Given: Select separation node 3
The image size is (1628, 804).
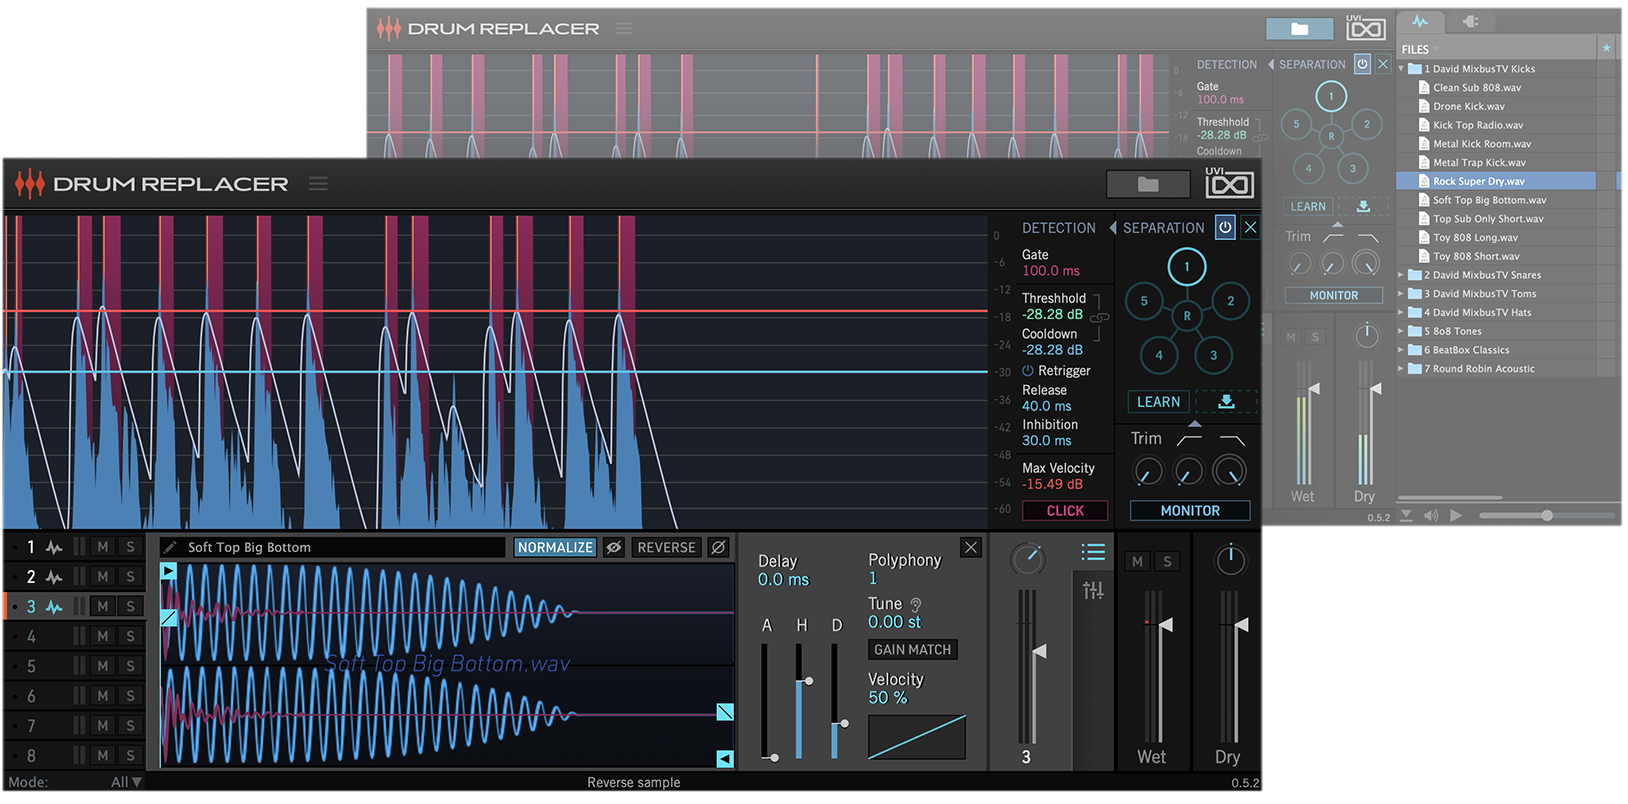Looking at the screenshot, I should [x=1214, y=355].
